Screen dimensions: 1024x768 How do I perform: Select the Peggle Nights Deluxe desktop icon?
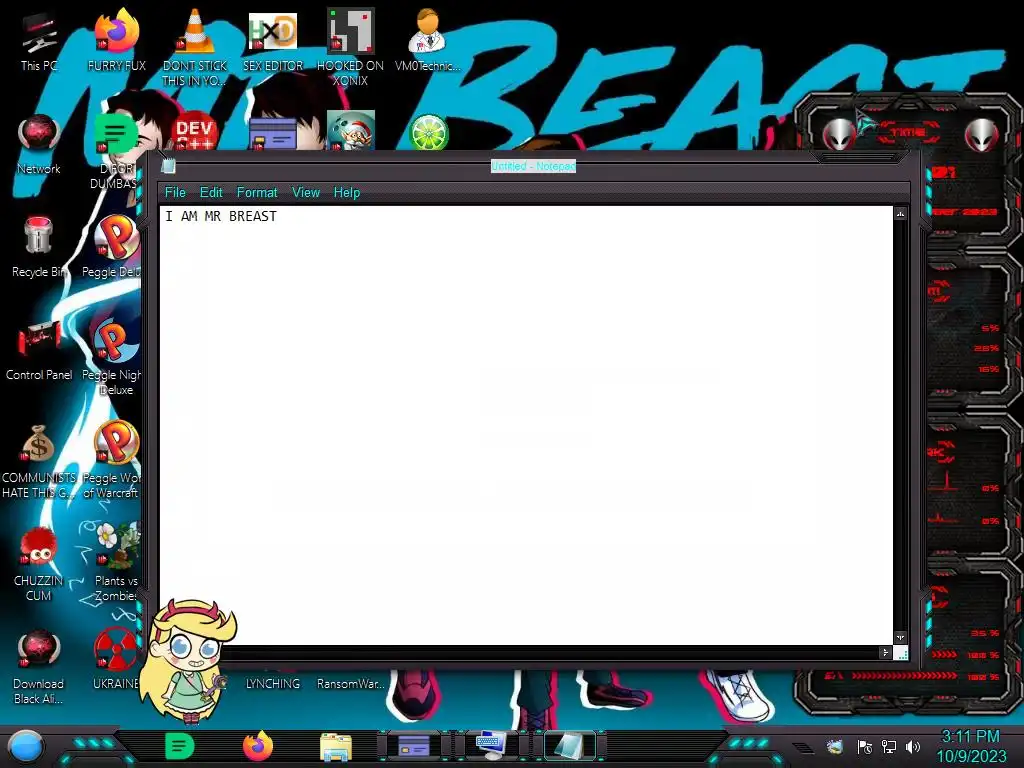click(x=114, y=357)
